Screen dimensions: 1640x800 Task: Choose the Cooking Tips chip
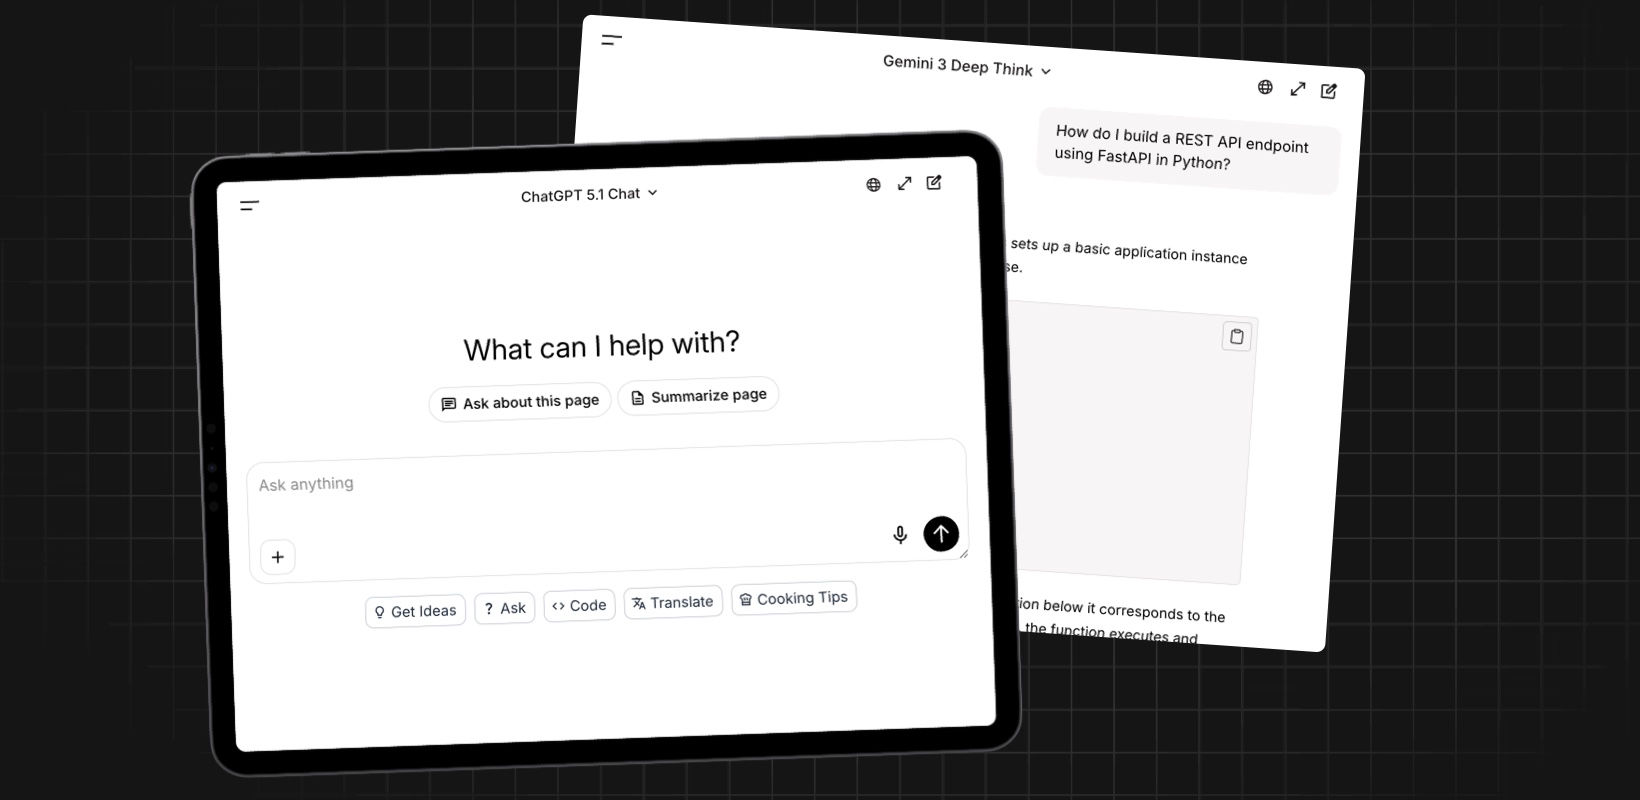793,598
